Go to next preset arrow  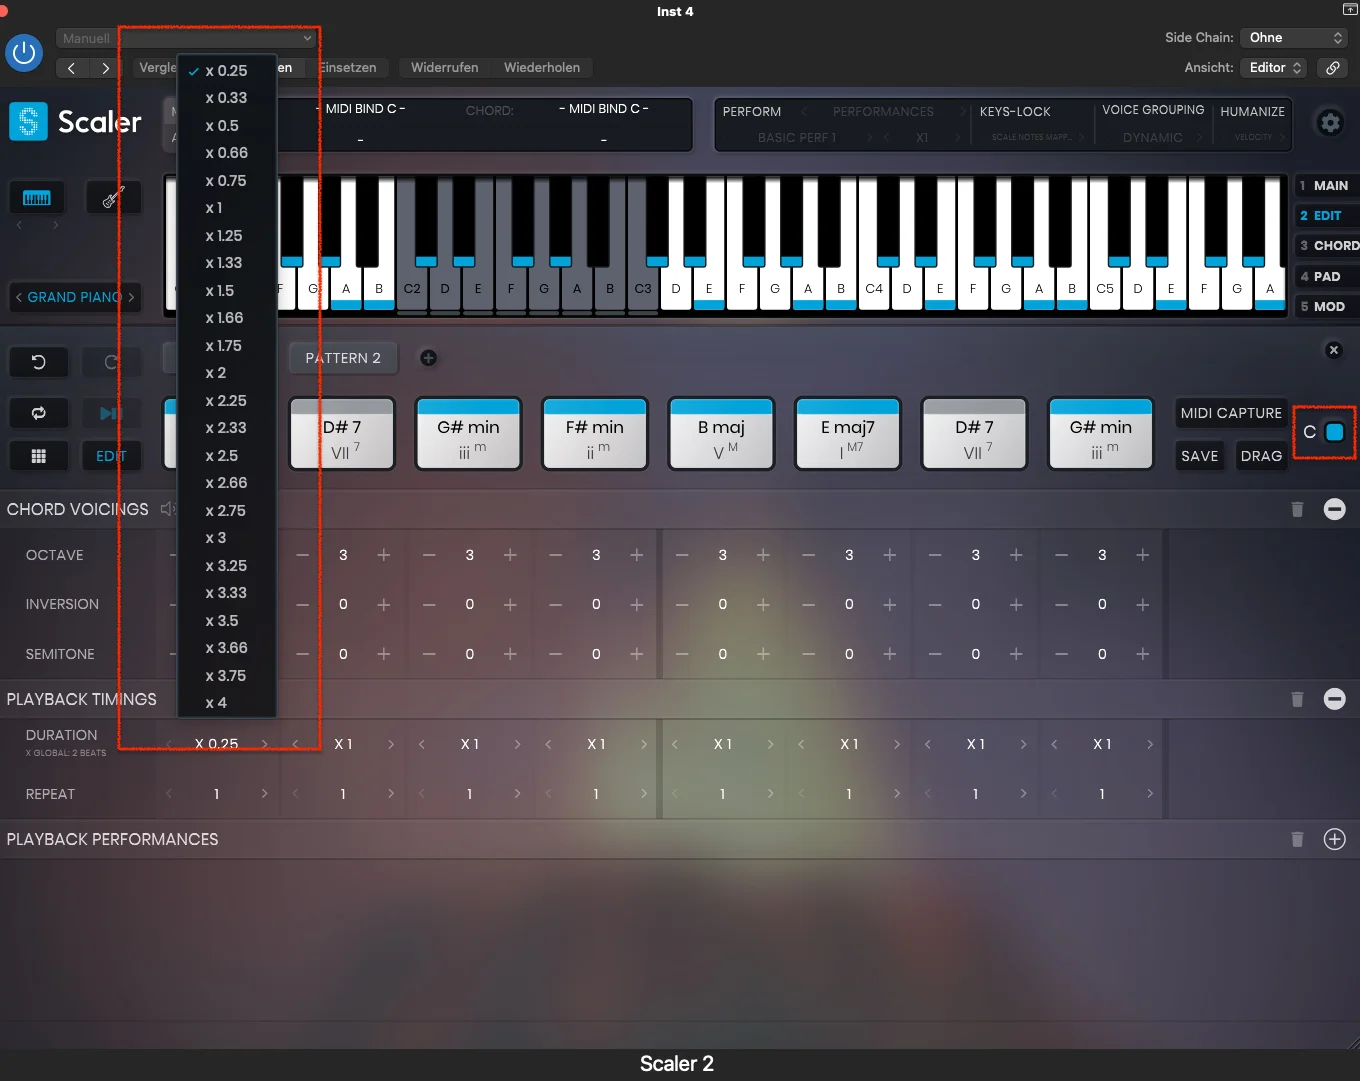click(x=105, y=68)
